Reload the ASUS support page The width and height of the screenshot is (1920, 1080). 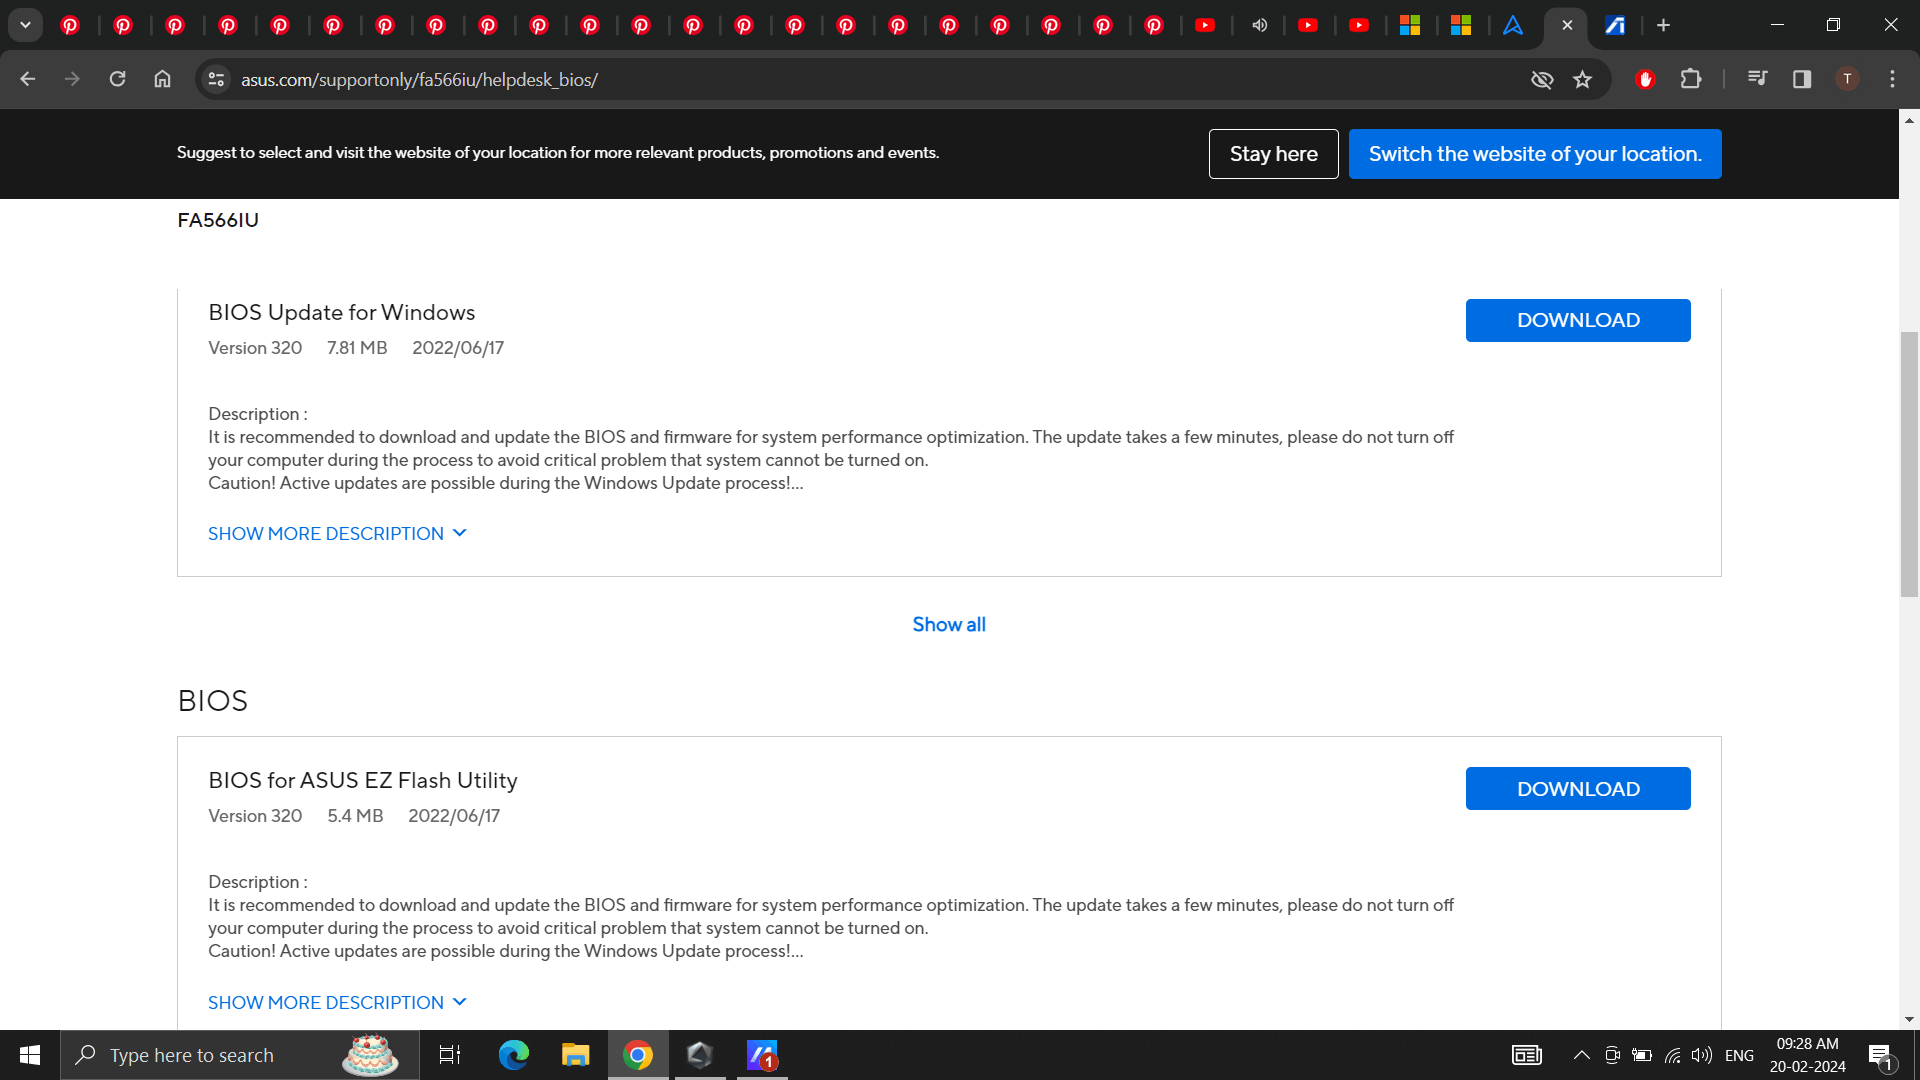117,79
